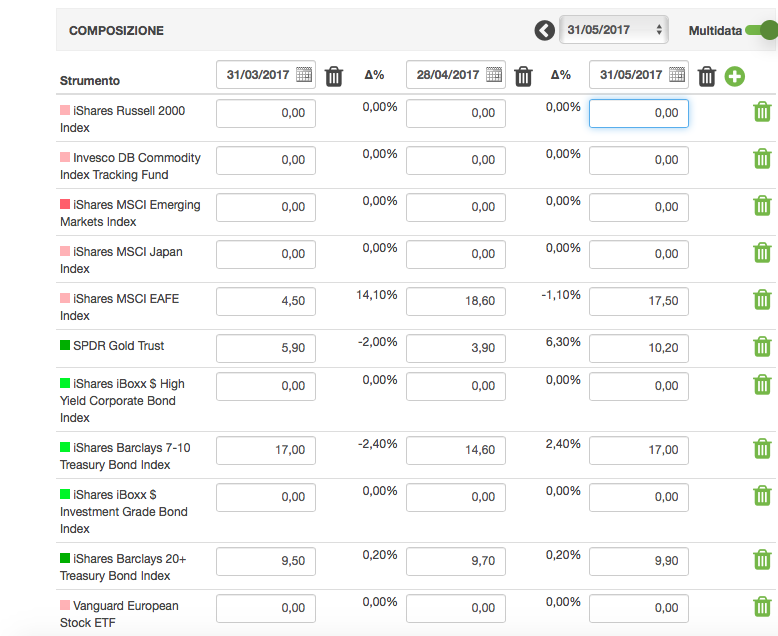Remove iShares Barclays 7-10 Treasury Bond Index row

(762, 448)
